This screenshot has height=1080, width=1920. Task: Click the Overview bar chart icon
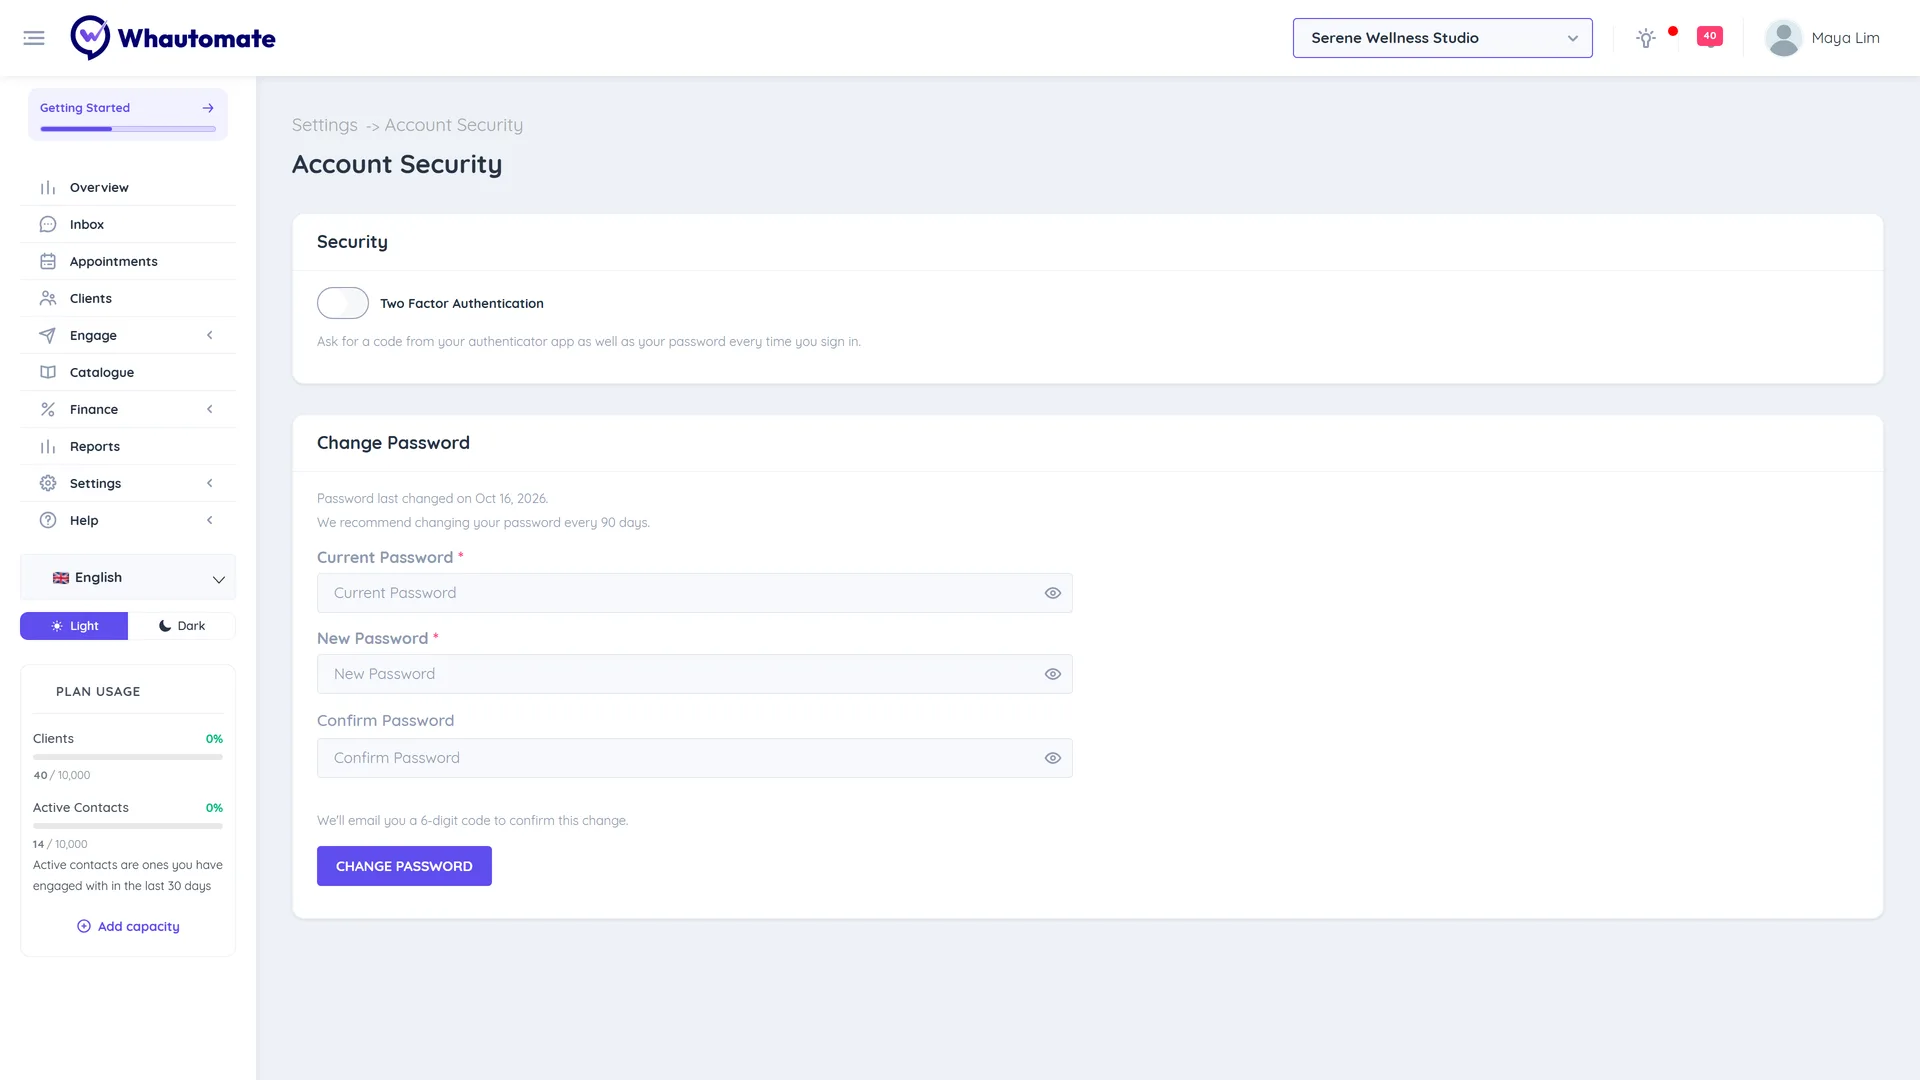(x=48, y=188)
